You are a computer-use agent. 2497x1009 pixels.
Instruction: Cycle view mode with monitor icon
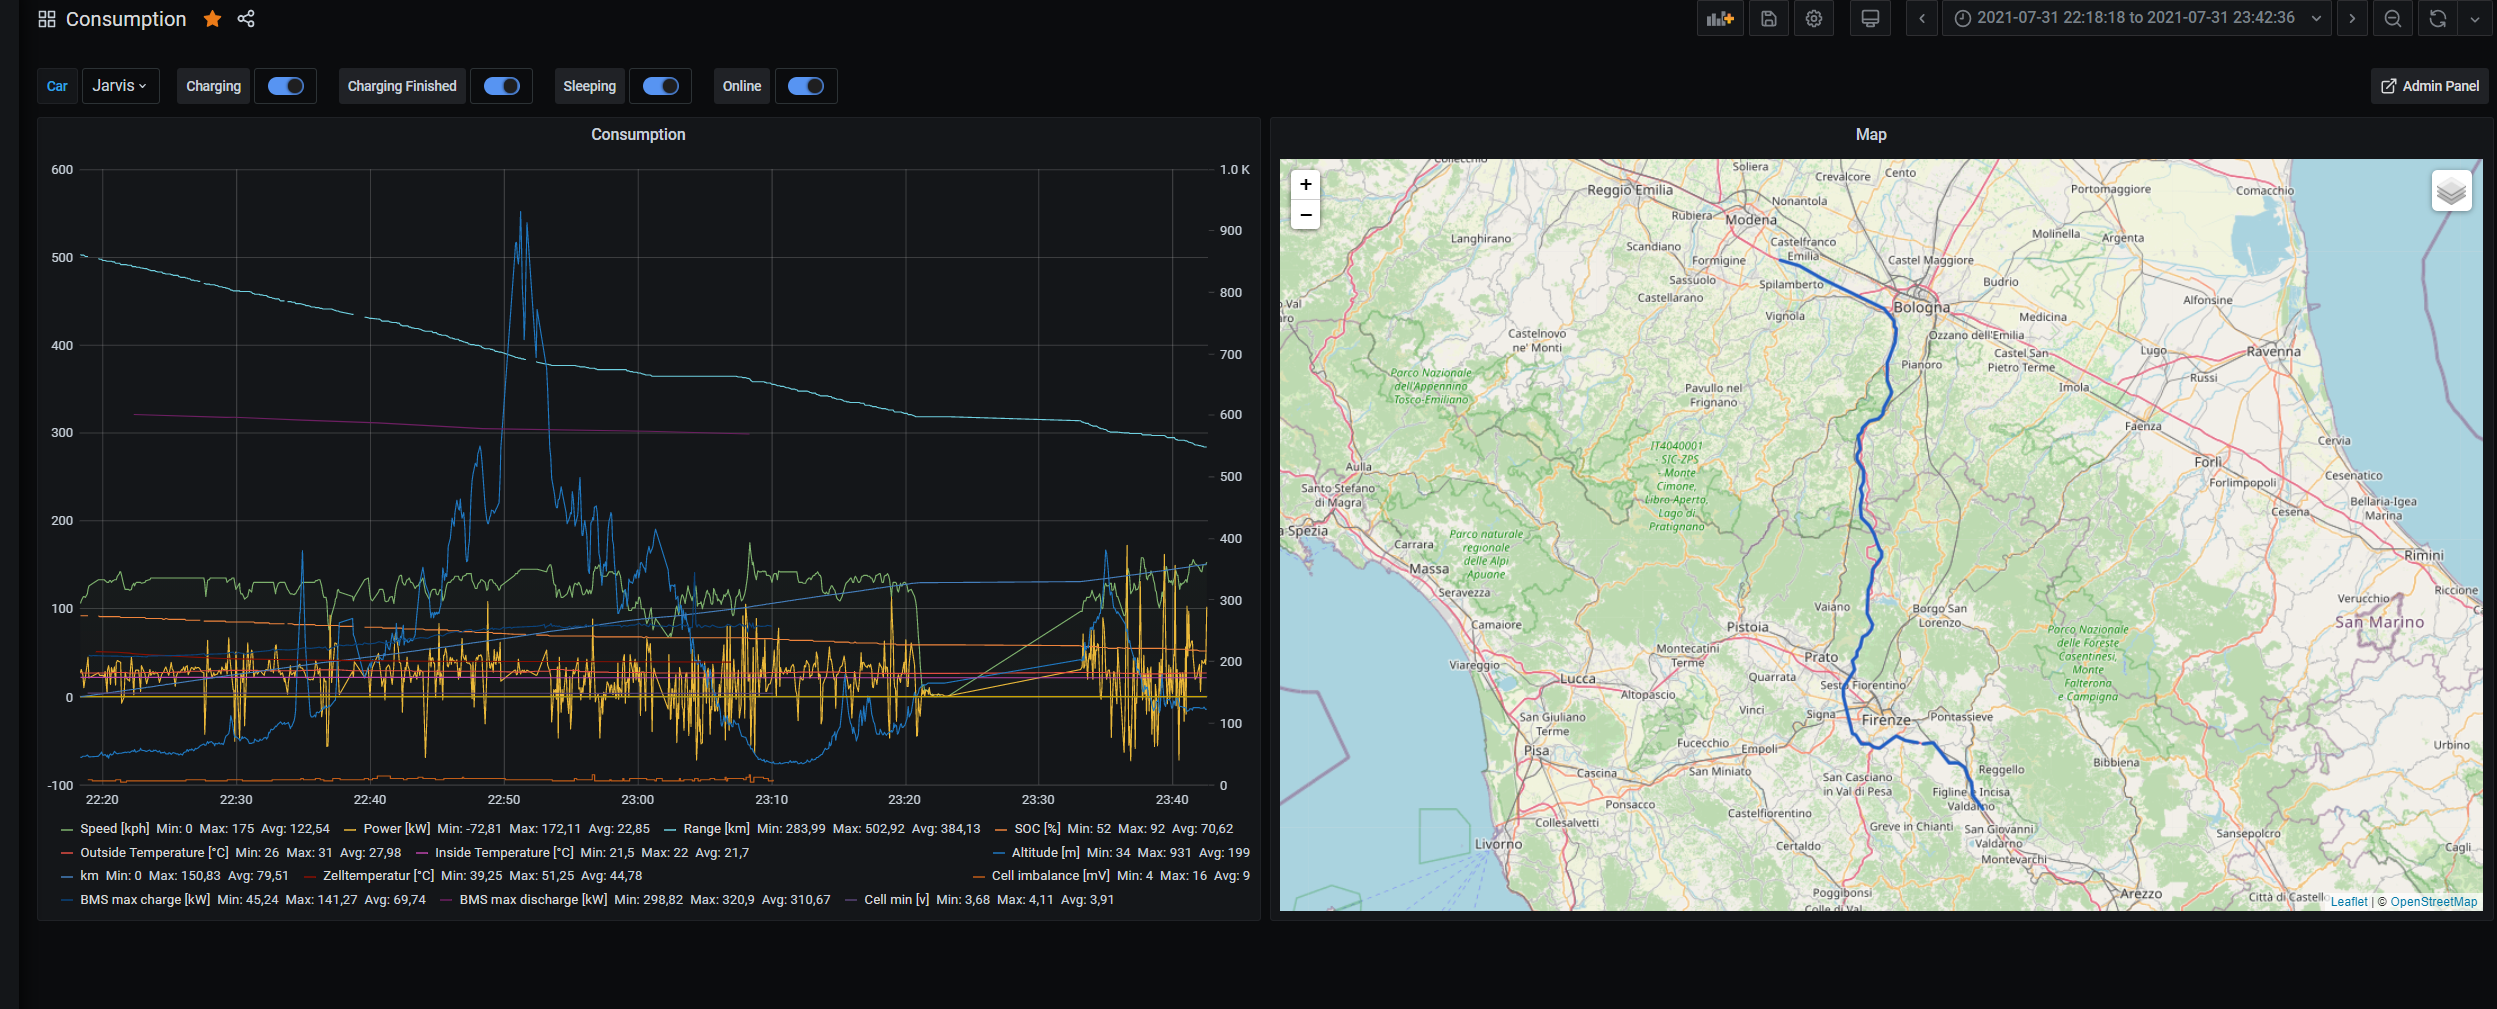coord(1870,19)
